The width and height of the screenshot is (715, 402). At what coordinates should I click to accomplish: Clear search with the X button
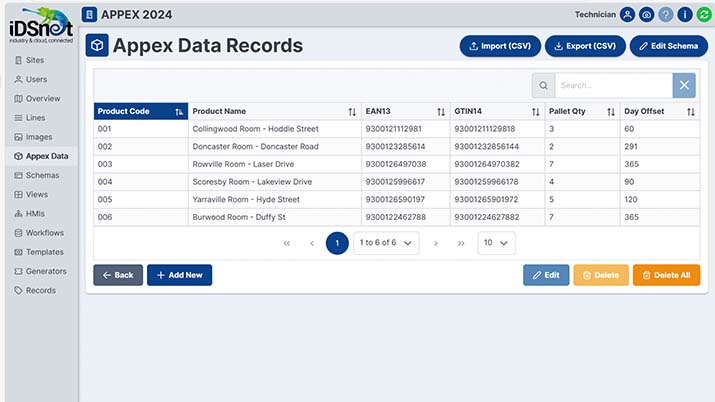click(684, 85)
